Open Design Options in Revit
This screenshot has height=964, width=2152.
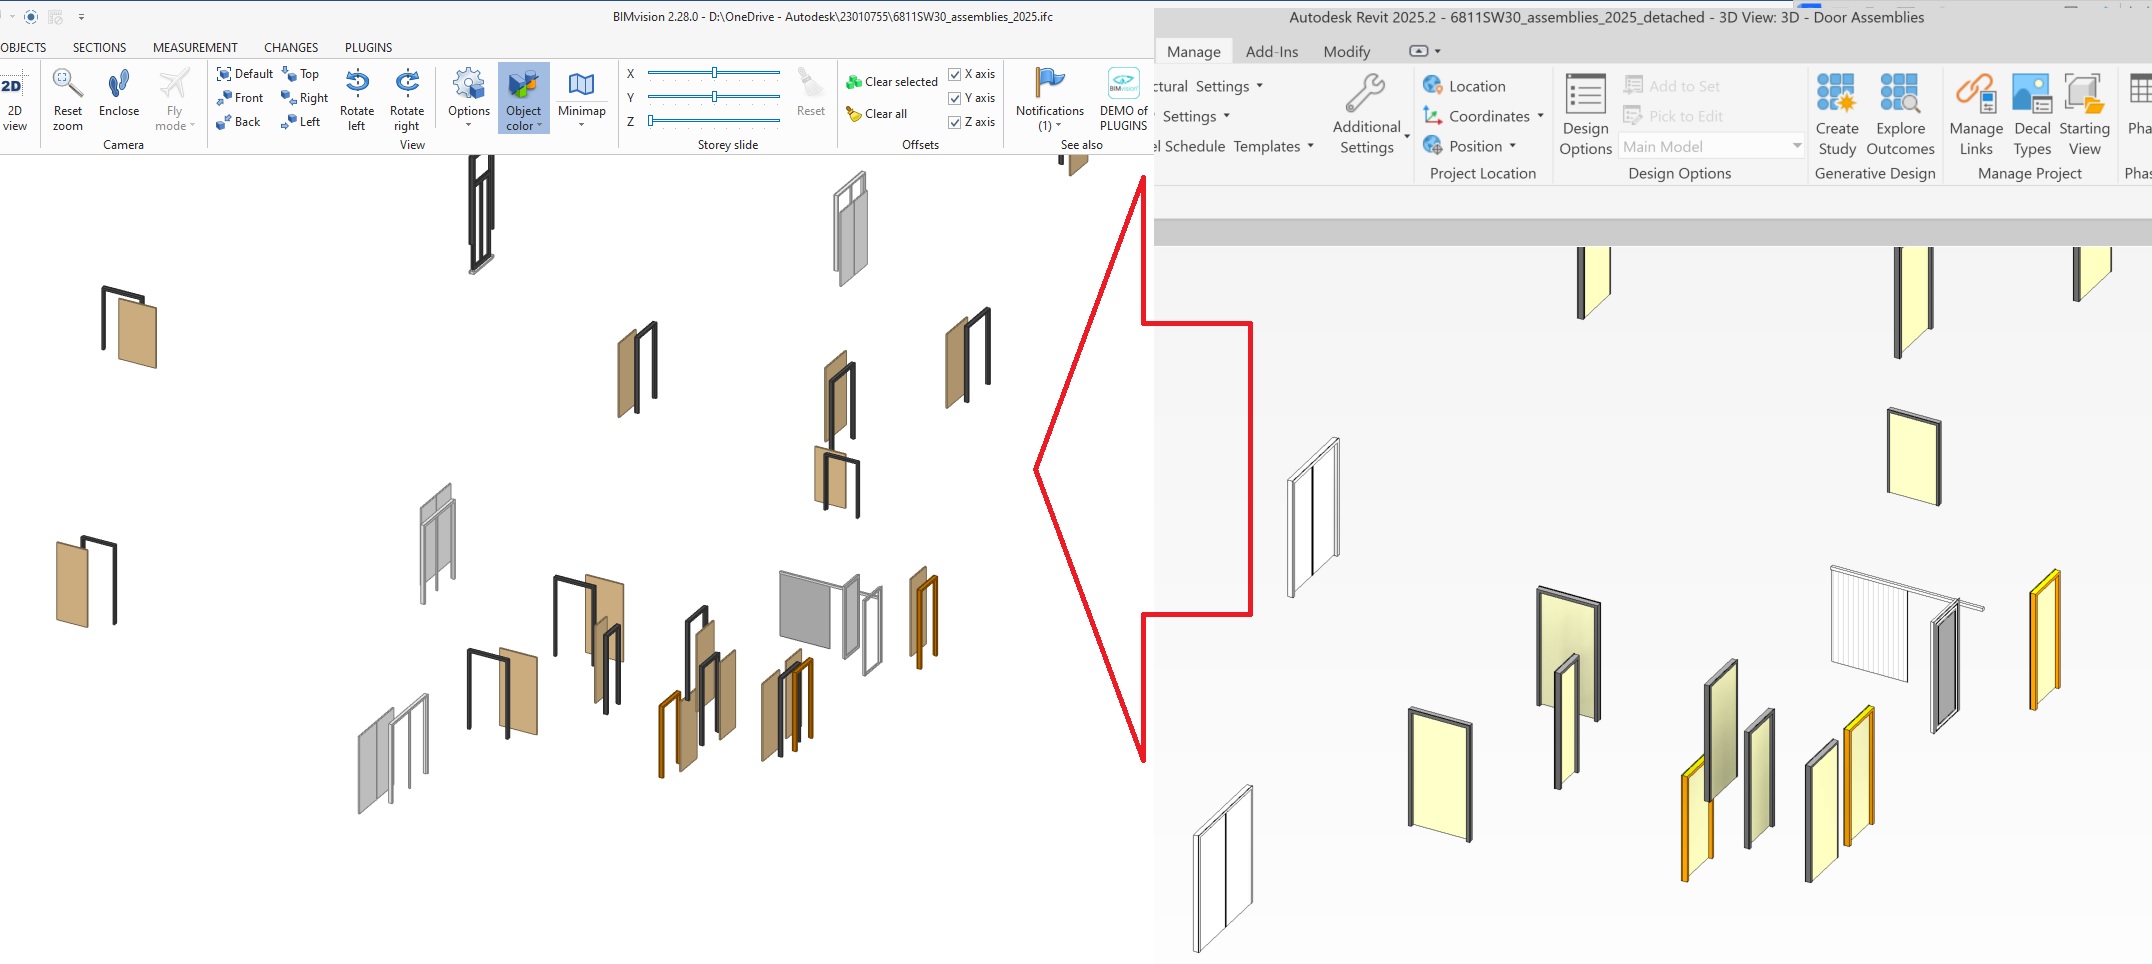point(1584,115)
